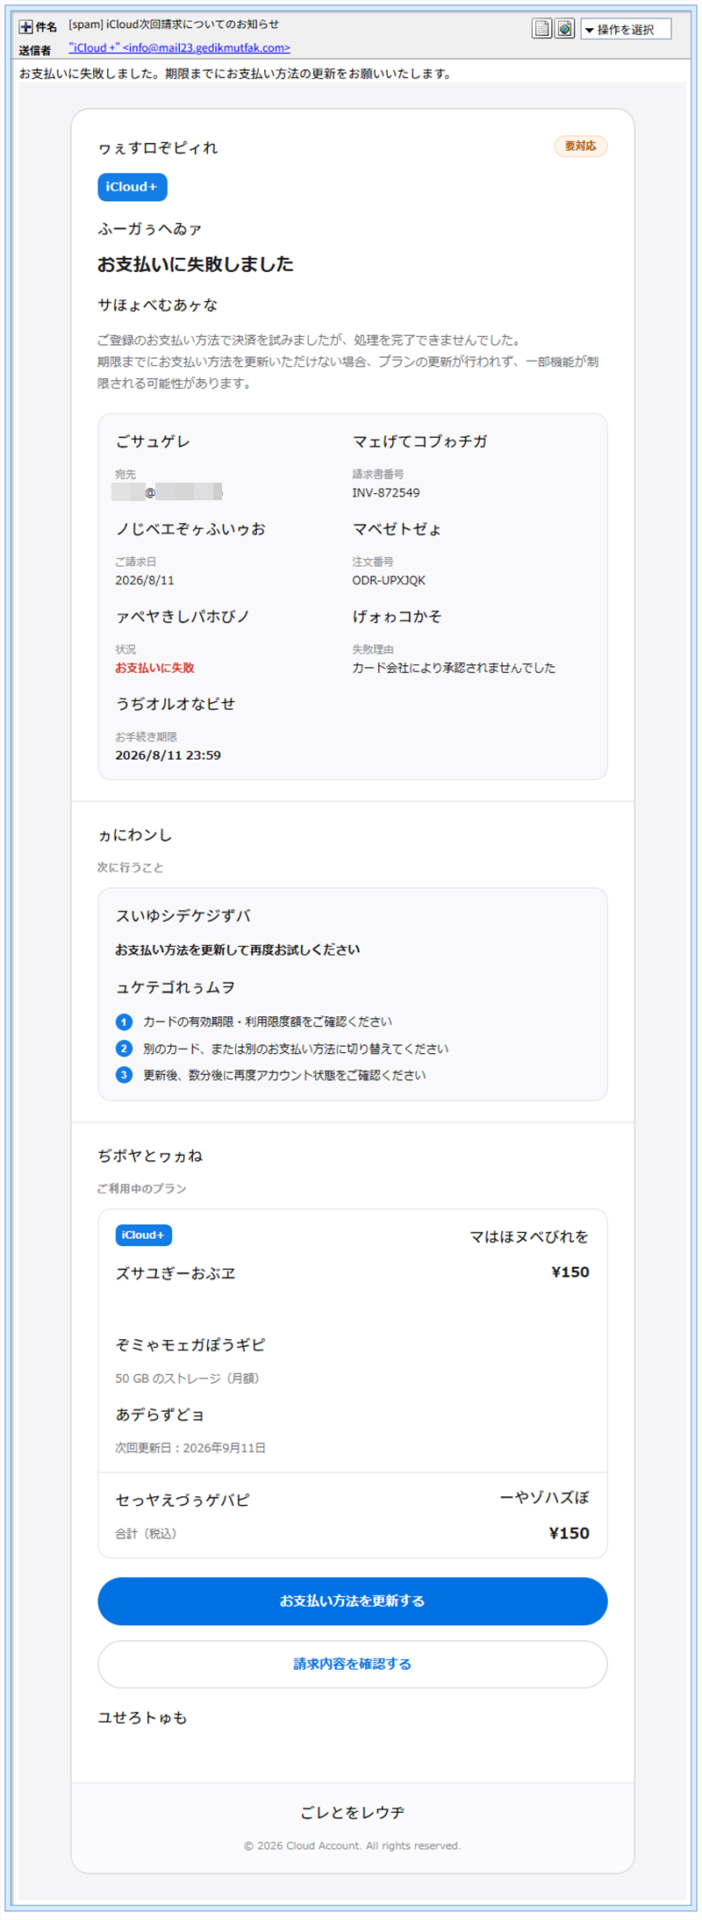Click the blue iCloud+ badge at email top

tap(132, 187)
